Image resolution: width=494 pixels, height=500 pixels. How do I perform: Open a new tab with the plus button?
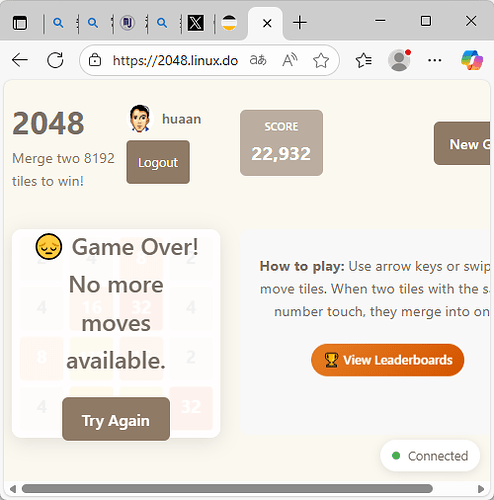[x=300, y=23]
